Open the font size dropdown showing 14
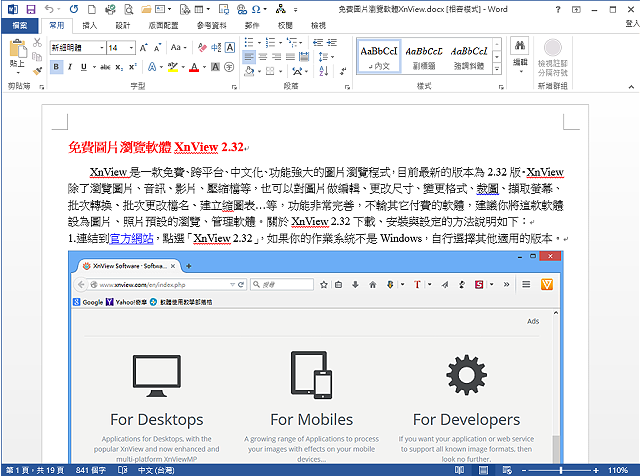Image resolution: width=640 pixels, height=476 pixels. [131, 48]
